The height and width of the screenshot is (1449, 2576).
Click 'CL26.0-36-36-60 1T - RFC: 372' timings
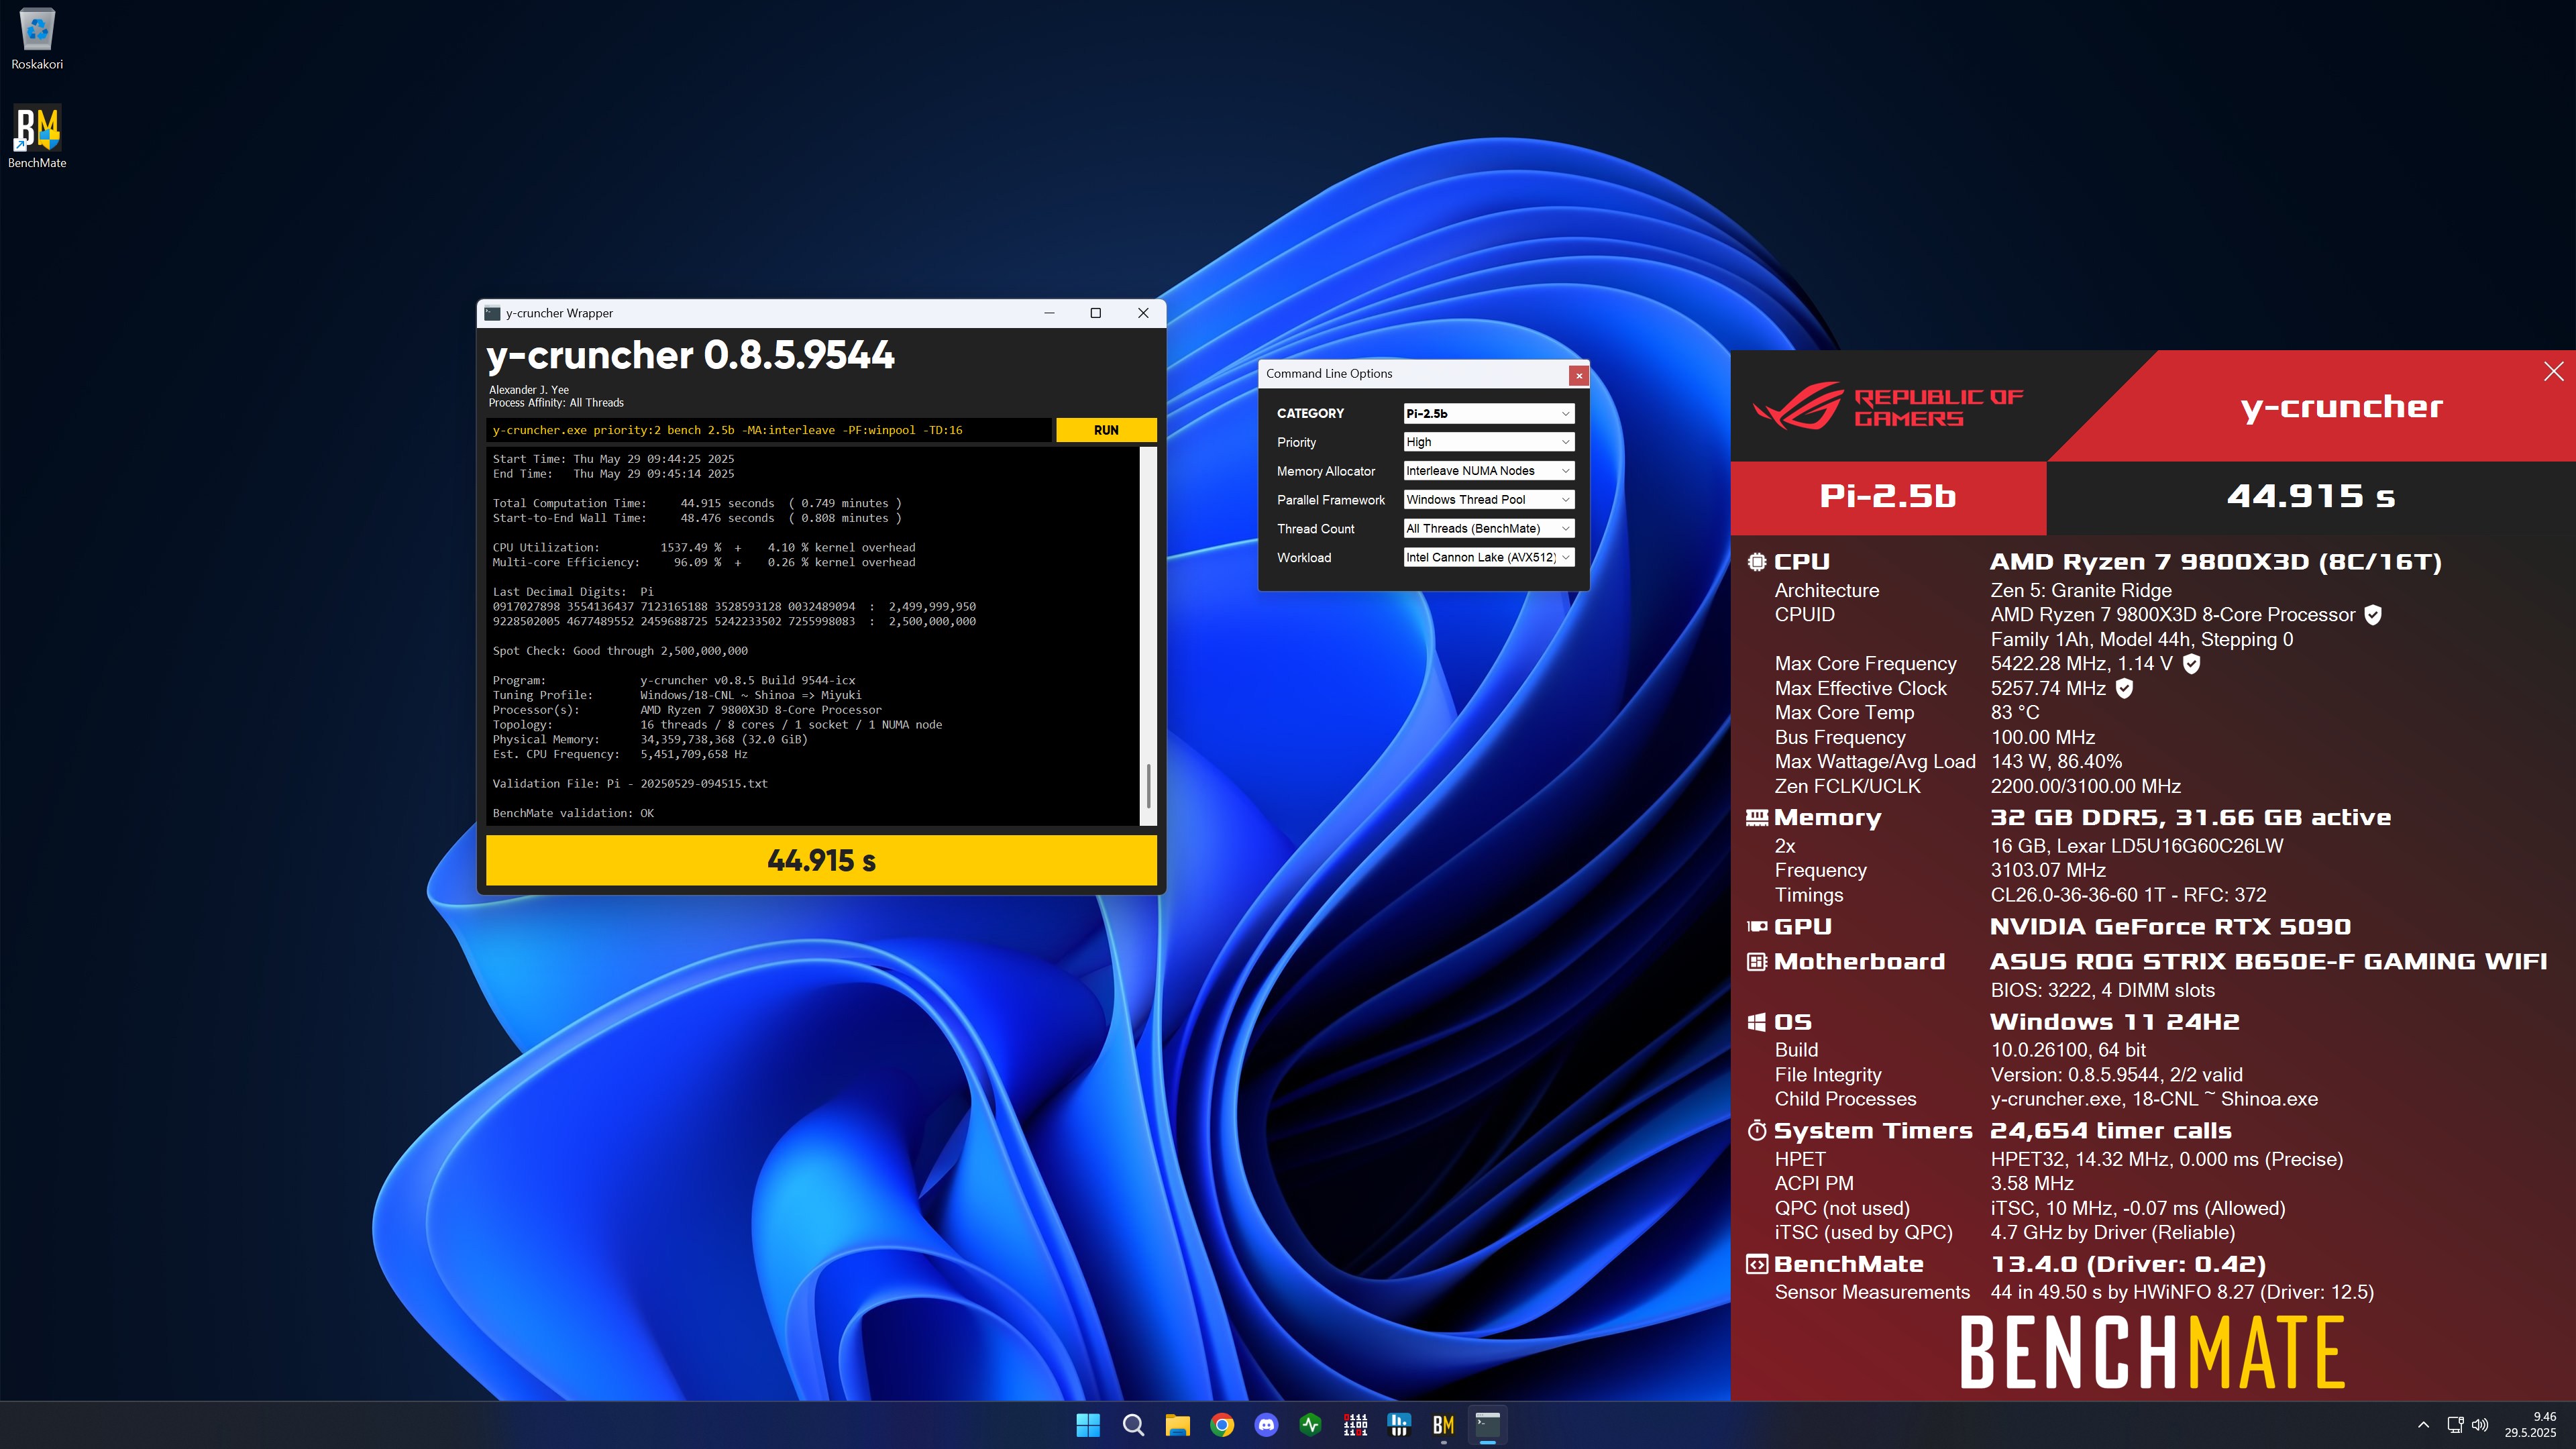pyautogui.click(x=2129, y=895)
